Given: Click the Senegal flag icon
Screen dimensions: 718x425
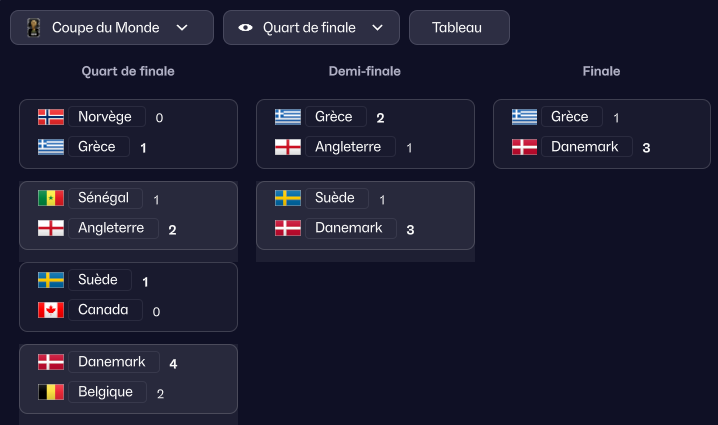Looking at the screenshot, I should 51,198.
